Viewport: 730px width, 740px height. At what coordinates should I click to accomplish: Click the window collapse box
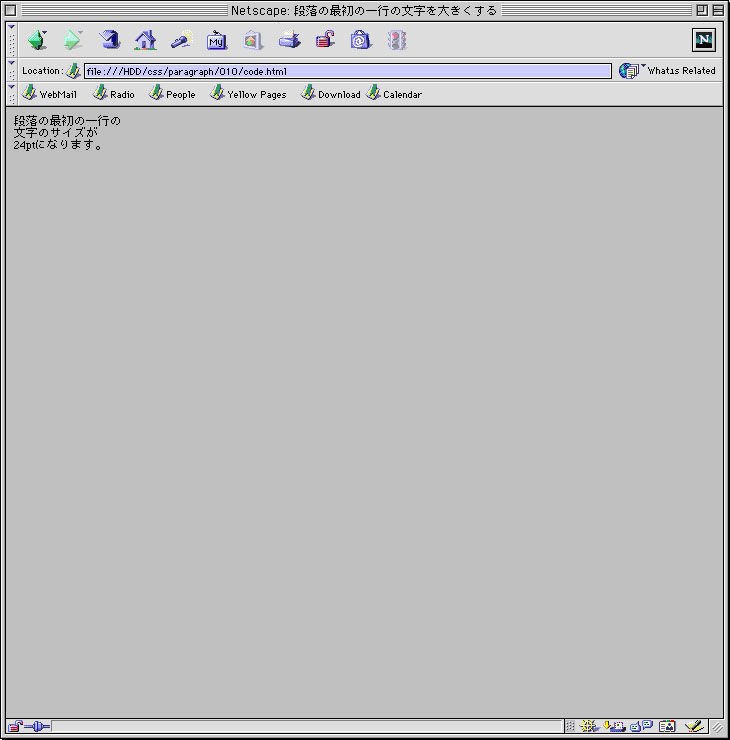(x=718, y=10)
